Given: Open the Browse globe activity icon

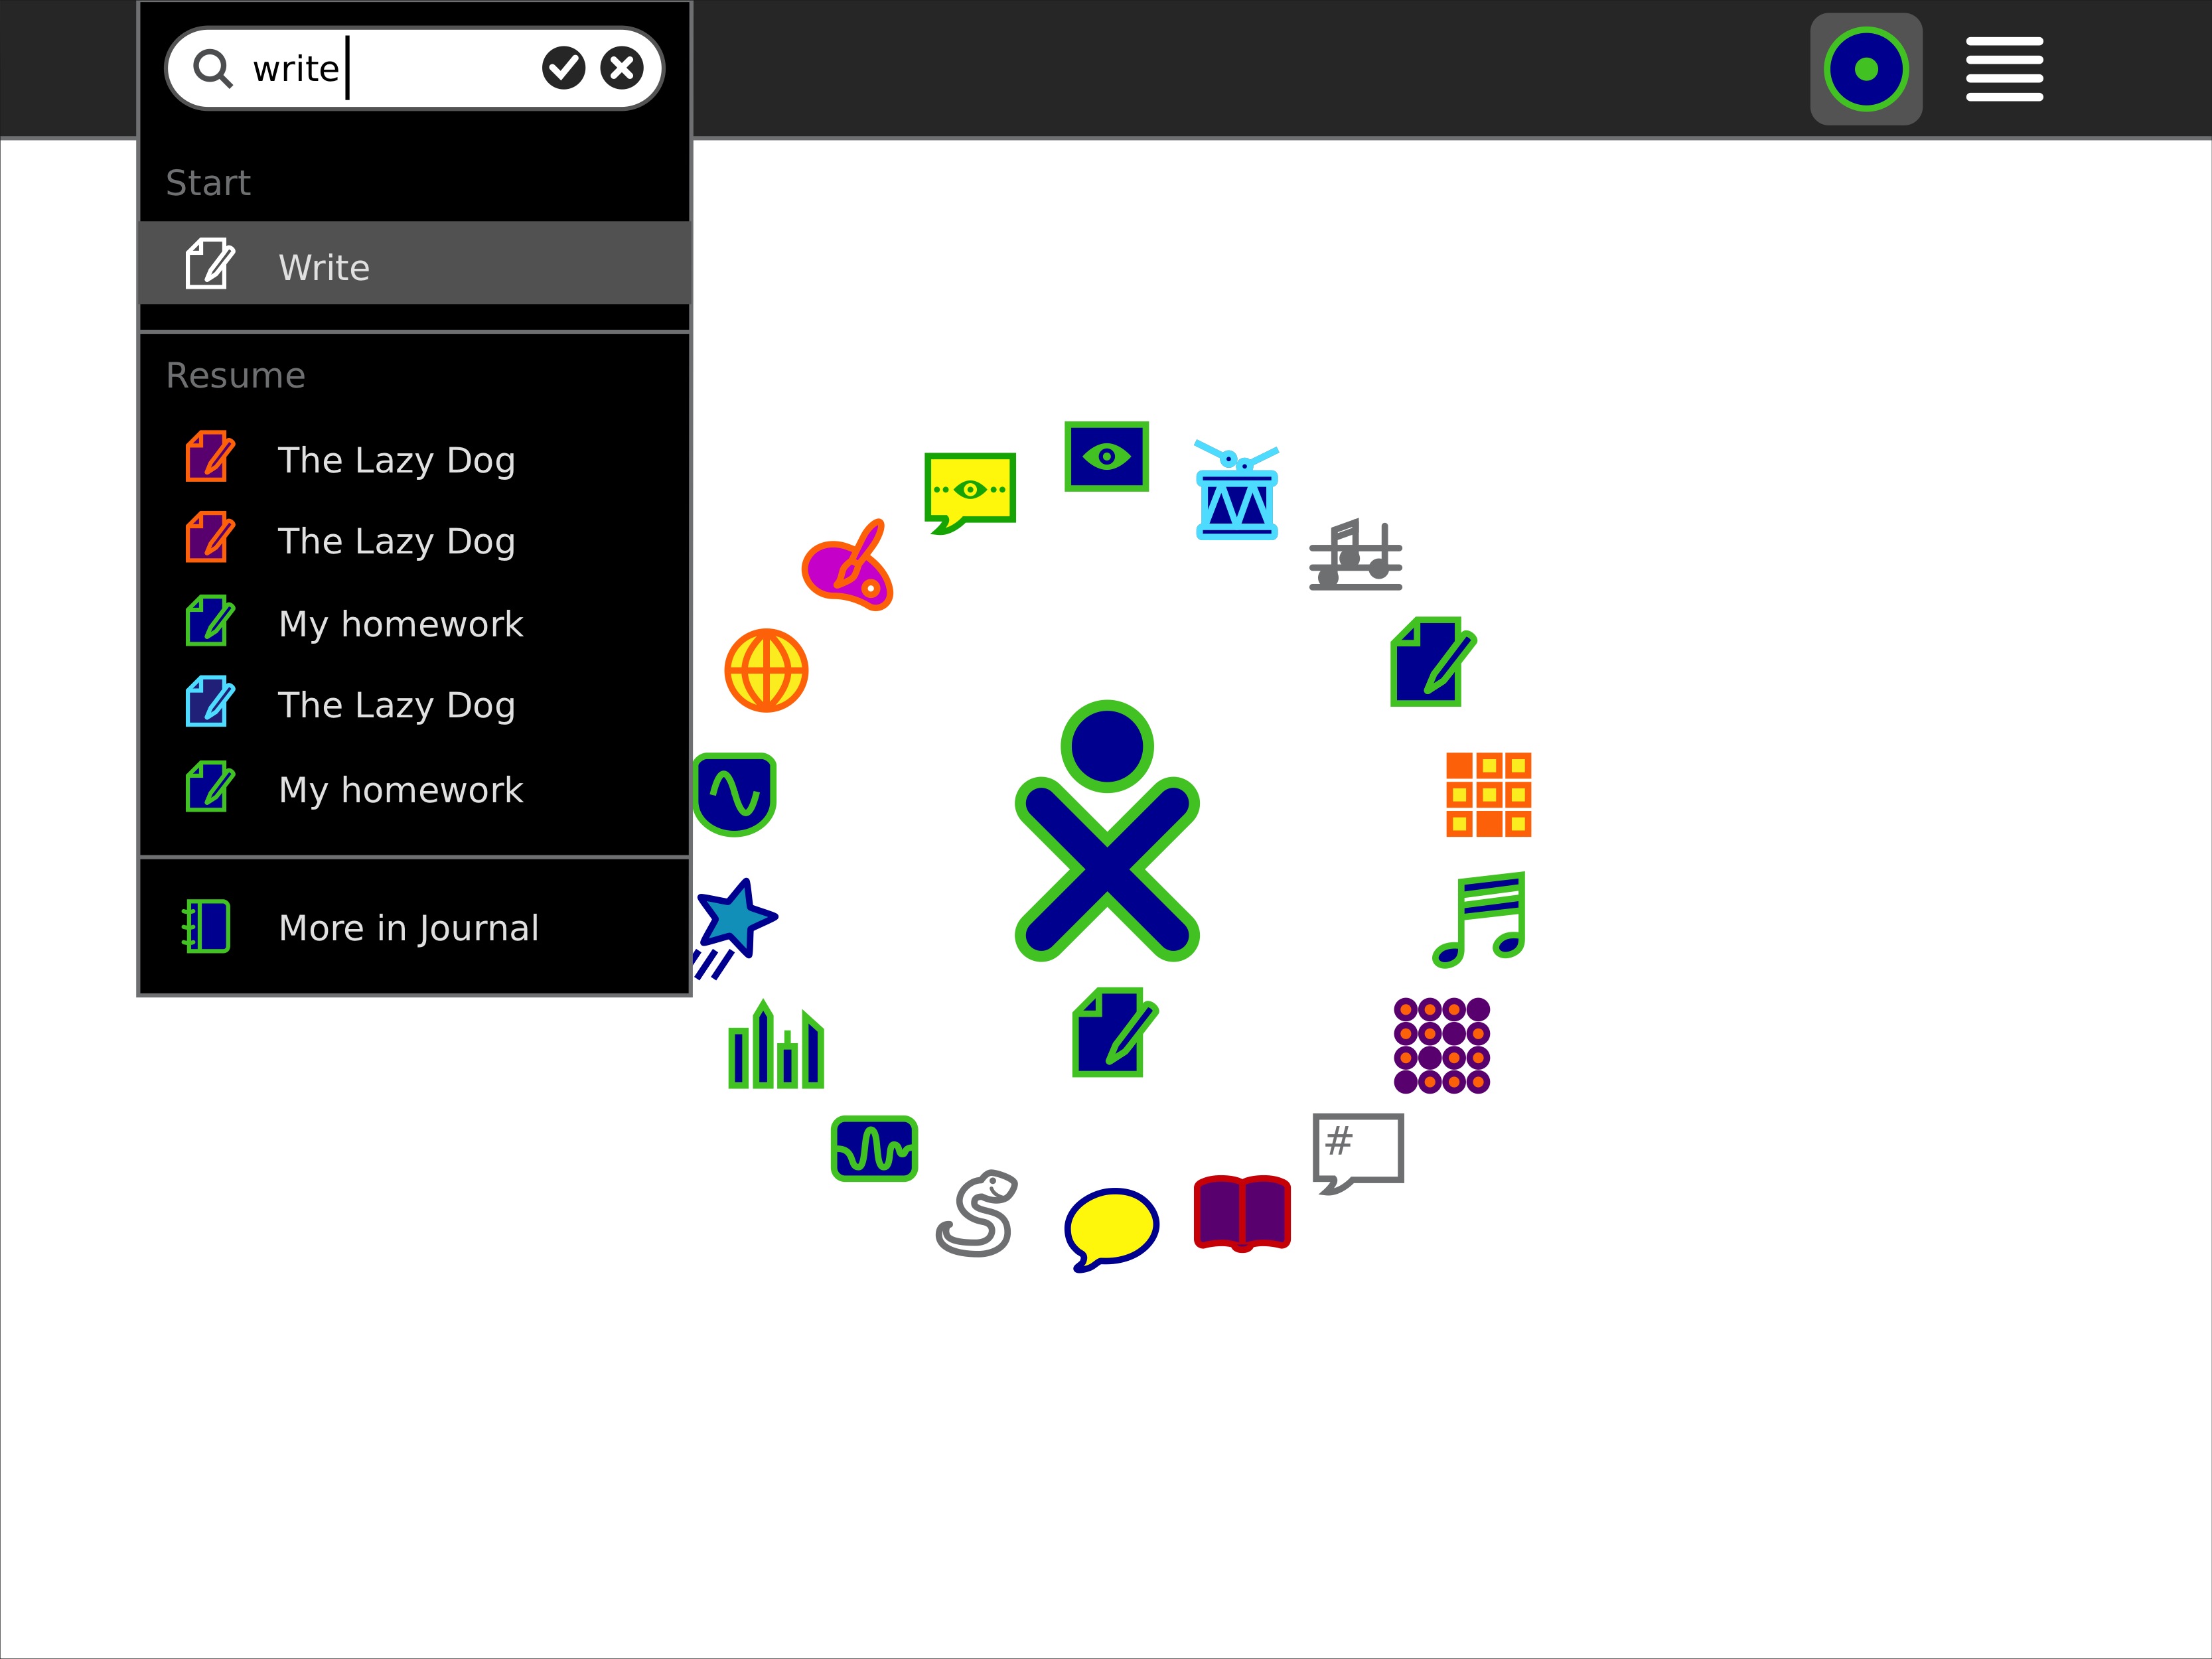Looking at the screenshot, I should click(766, 670).
